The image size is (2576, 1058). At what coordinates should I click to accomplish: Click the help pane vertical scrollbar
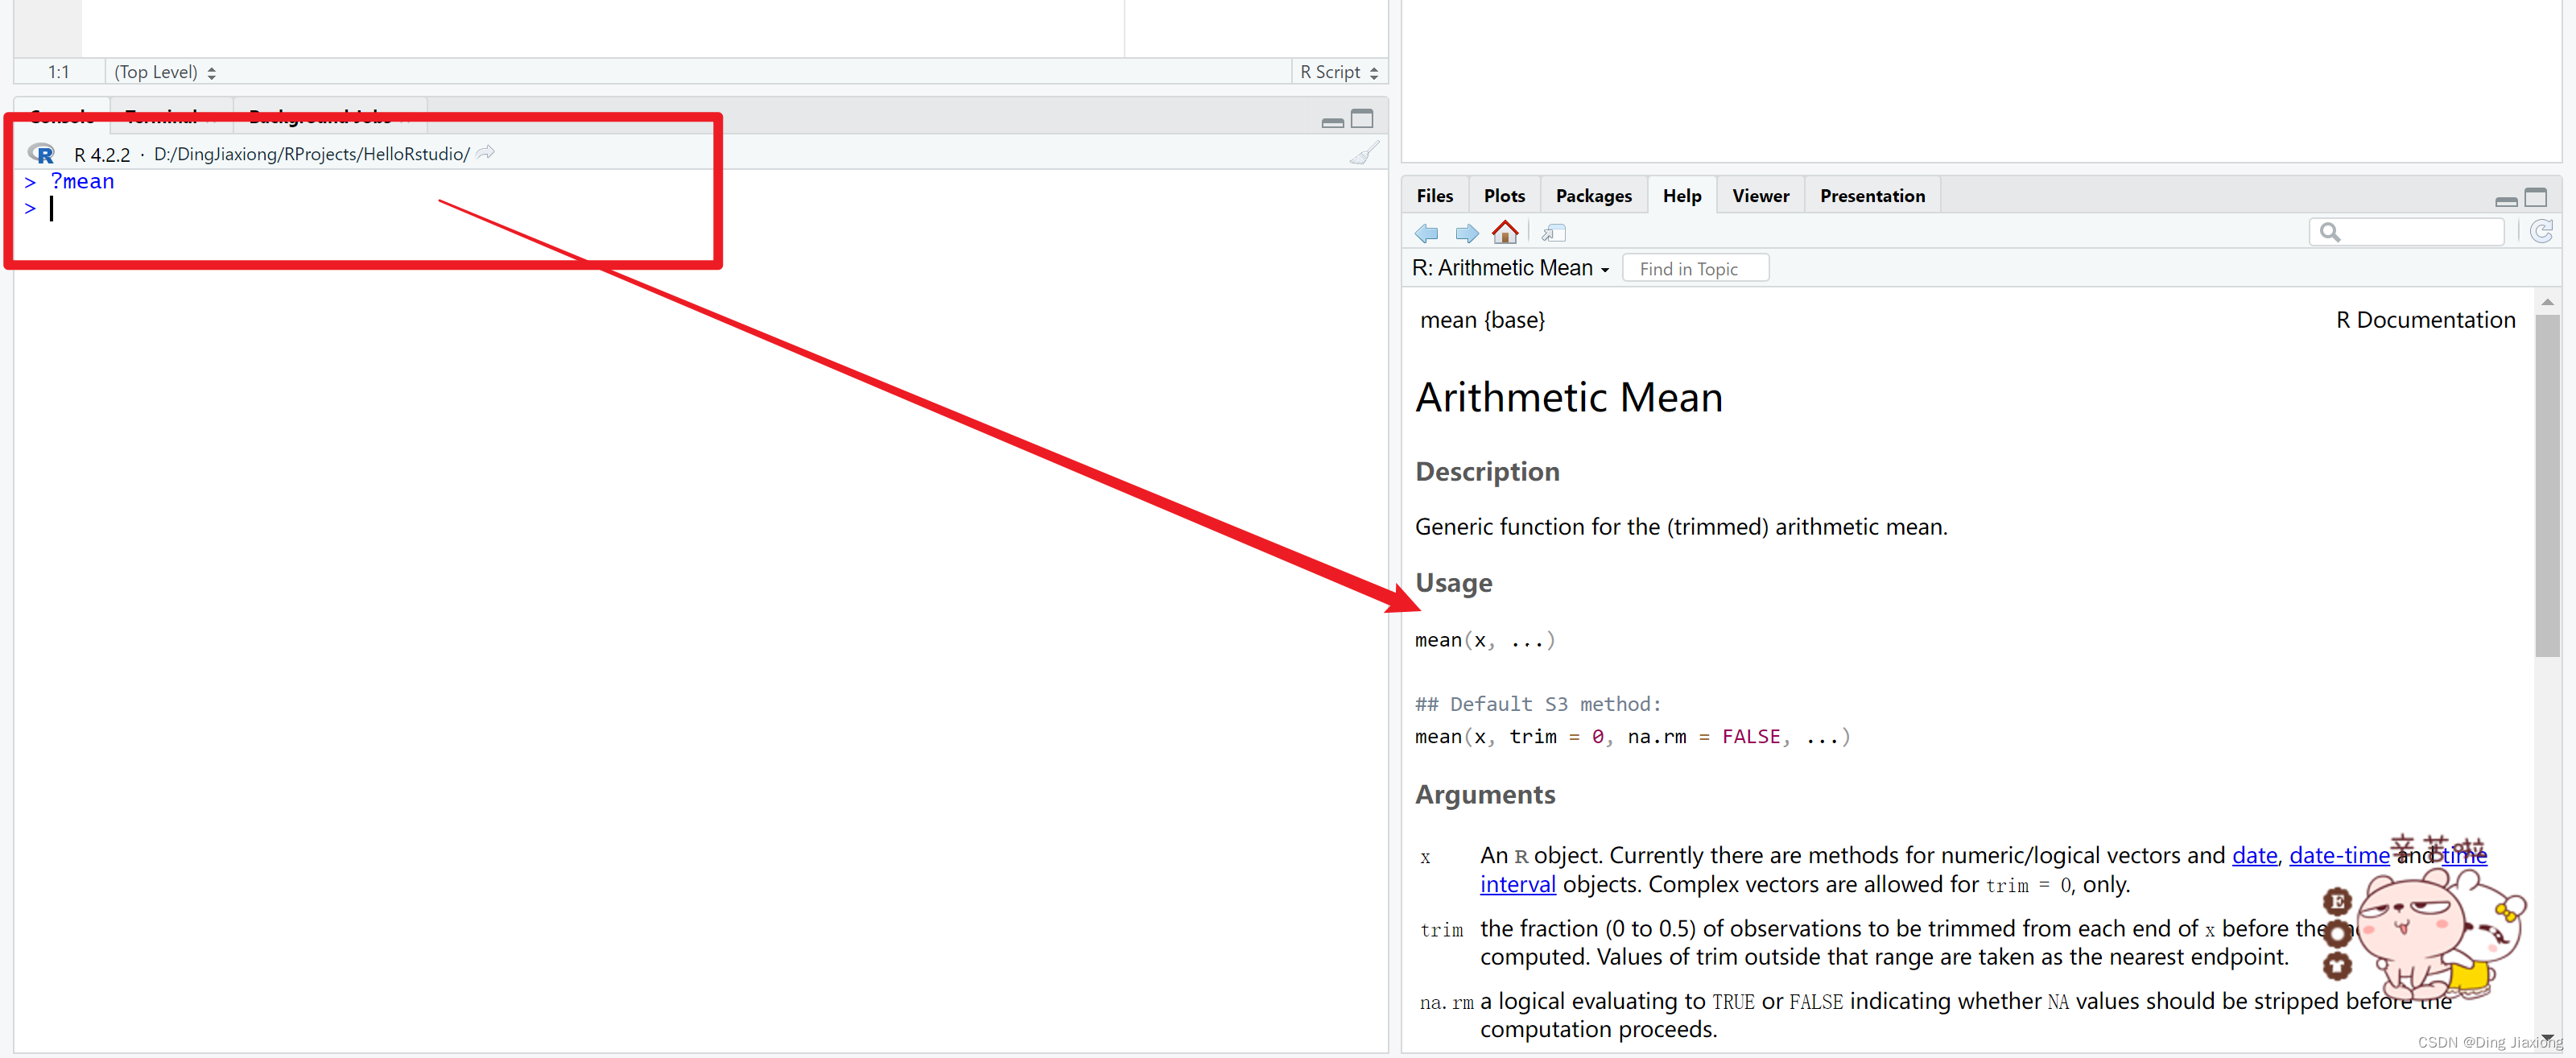point(2546,486)
